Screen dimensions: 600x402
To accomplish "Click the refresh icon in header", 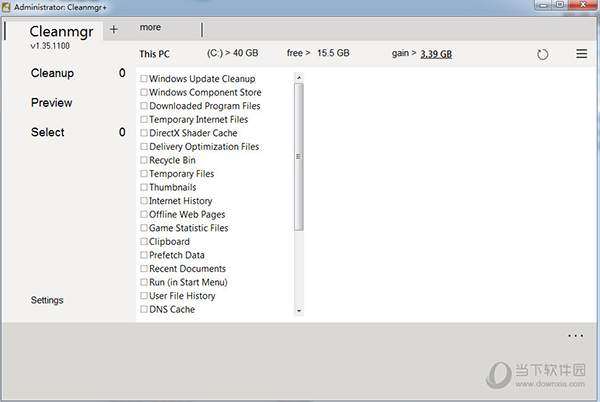I will [543, 54].
